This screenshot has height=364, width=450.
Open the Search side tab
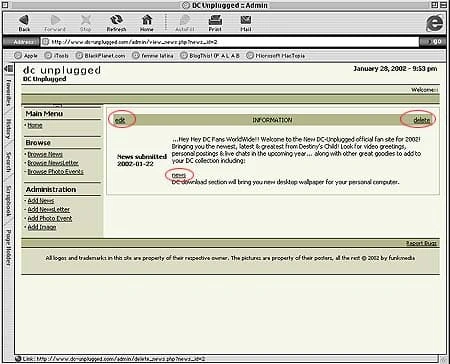pyautogui.click(x=9, y=162)
